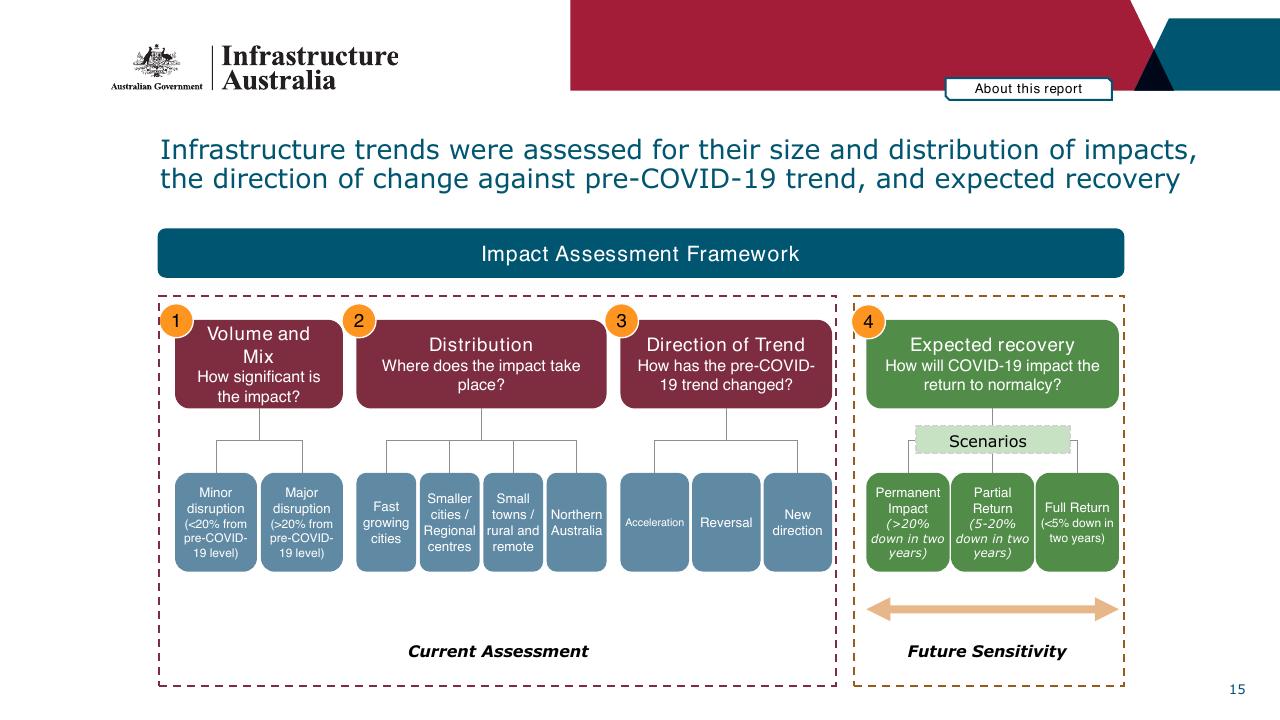
Task: Click the orange number 4 badge
Action: tap(868, 321)
